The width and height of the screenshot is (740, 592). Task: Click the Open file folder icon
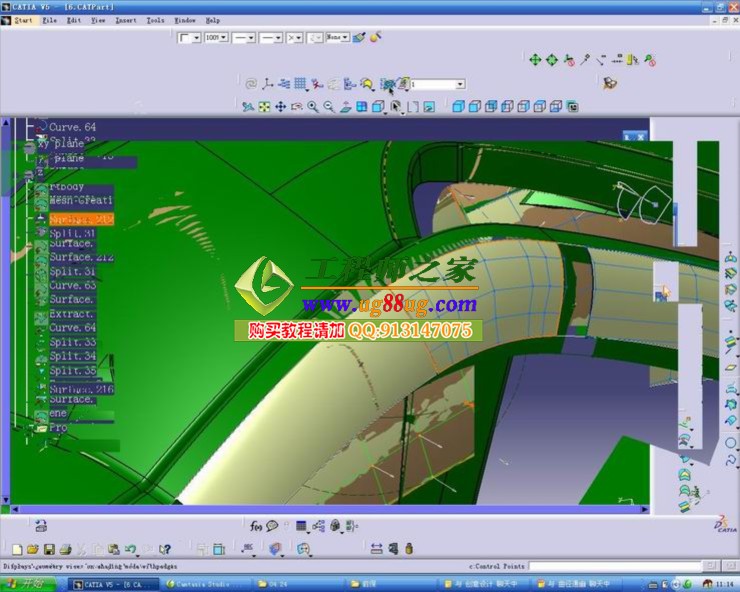coord(33,549)
